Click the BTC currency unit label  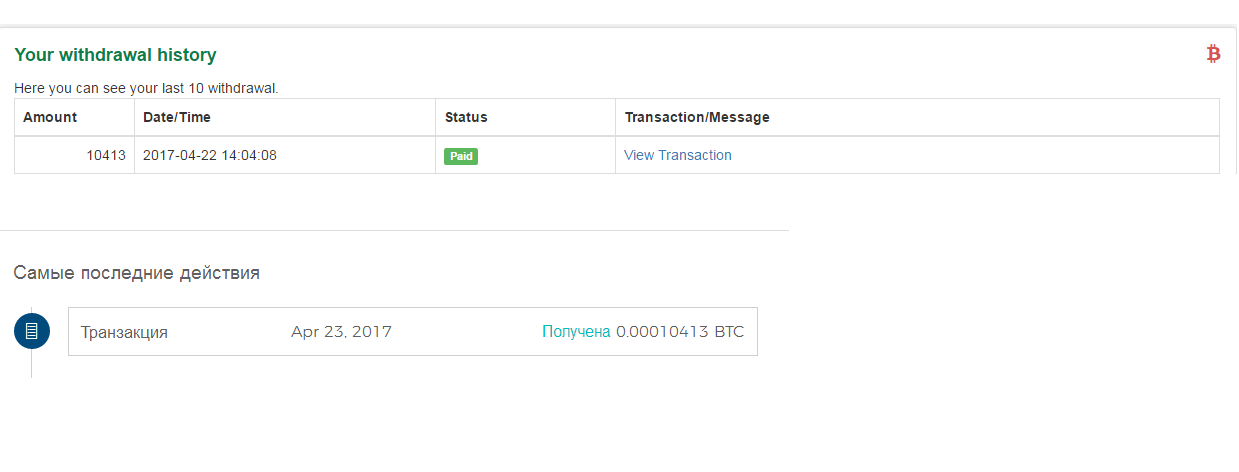coord(729,332)
